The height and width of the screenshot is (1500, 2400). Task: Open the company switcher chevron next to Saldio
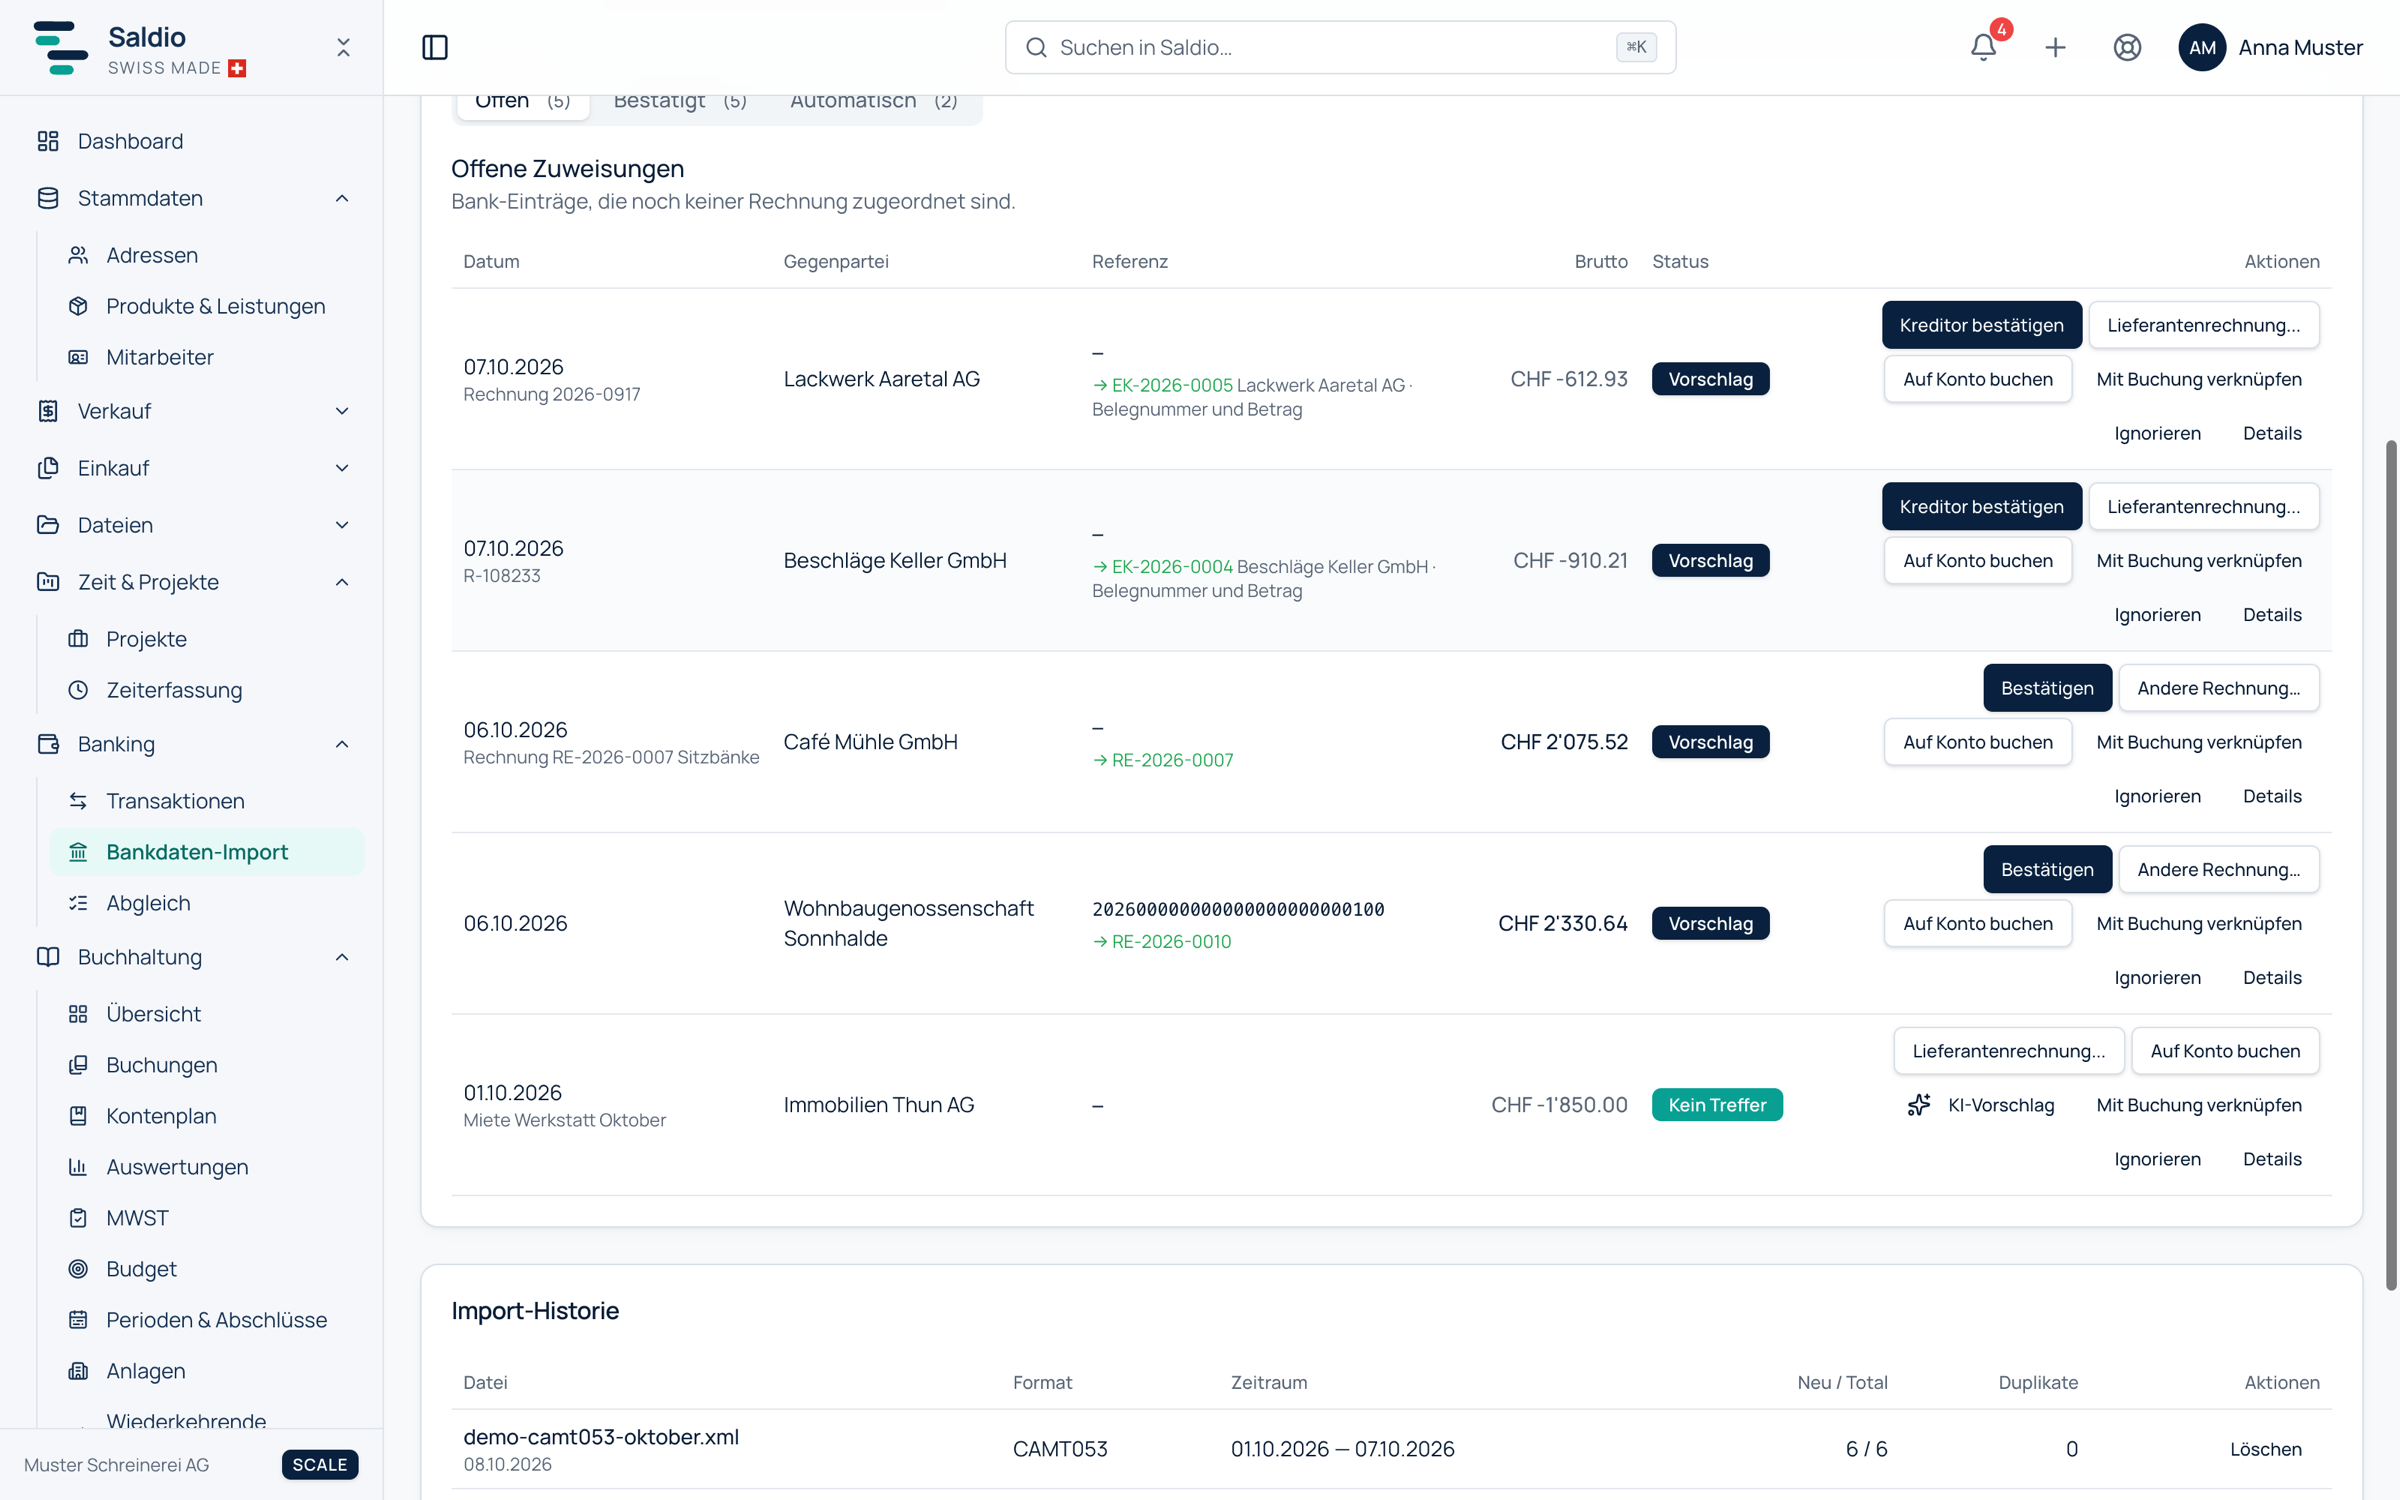[343, 47]
